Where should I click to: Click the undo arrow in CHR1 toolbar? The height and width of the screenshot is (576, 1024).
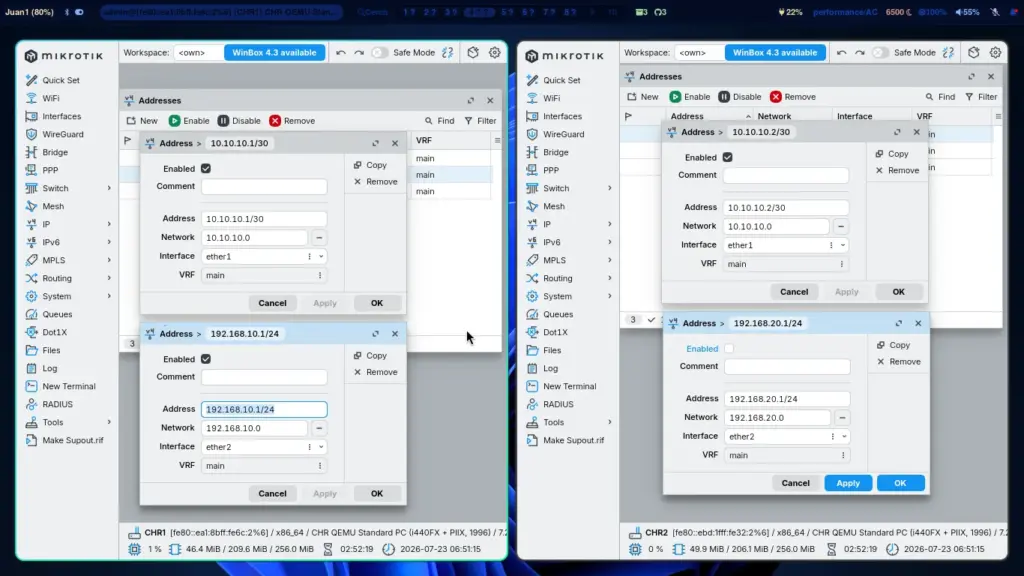tap(340, 52)
